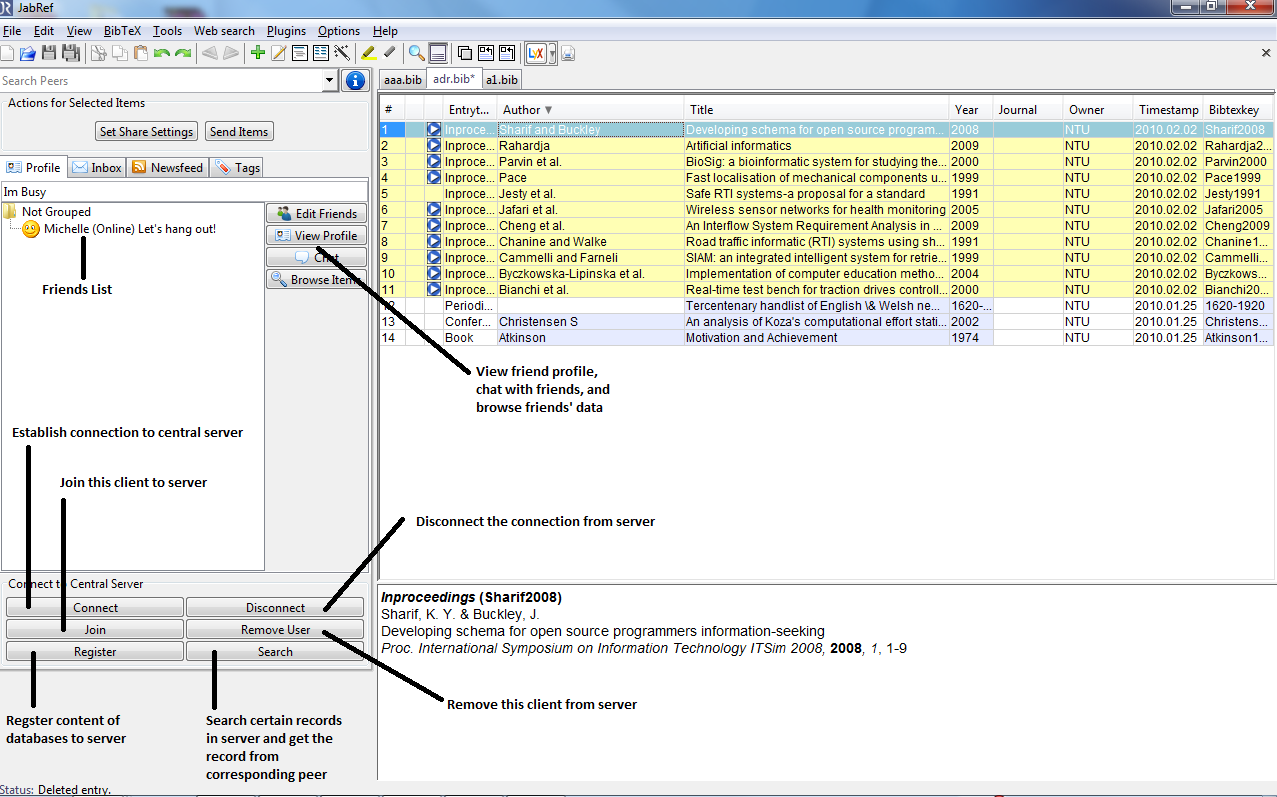Open the Options menu
The image size is (1277, 797).
(x=339, y=31)
